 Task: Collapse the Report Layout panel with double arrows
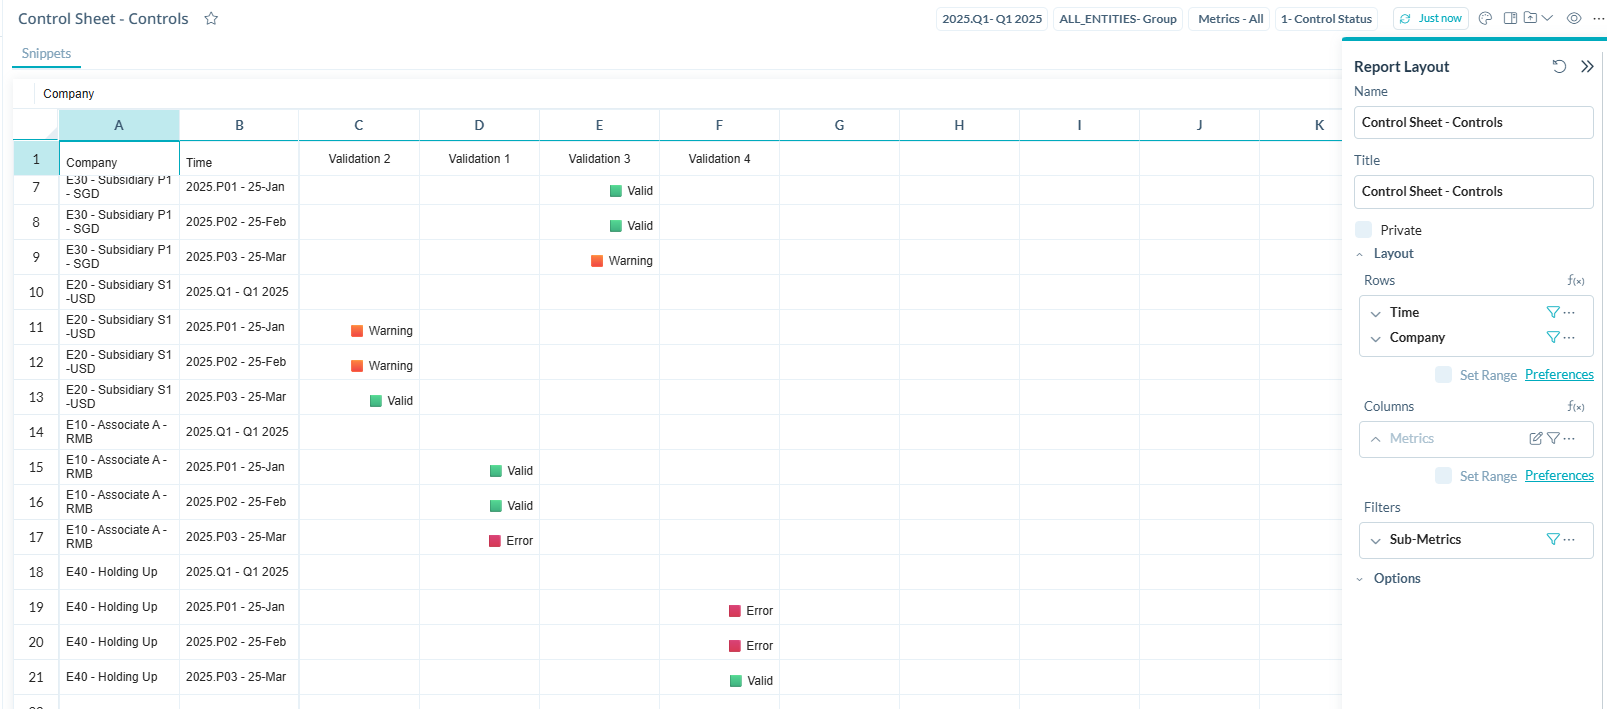pos(1587,67)
